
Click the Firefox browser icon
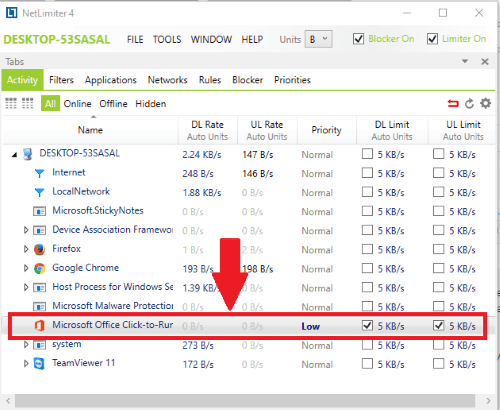(x=39, y=249)
